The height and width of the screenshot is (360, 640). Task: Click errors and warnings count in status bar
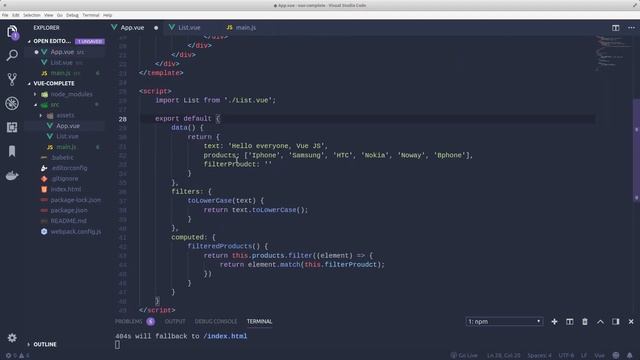(x=18, y=355)
